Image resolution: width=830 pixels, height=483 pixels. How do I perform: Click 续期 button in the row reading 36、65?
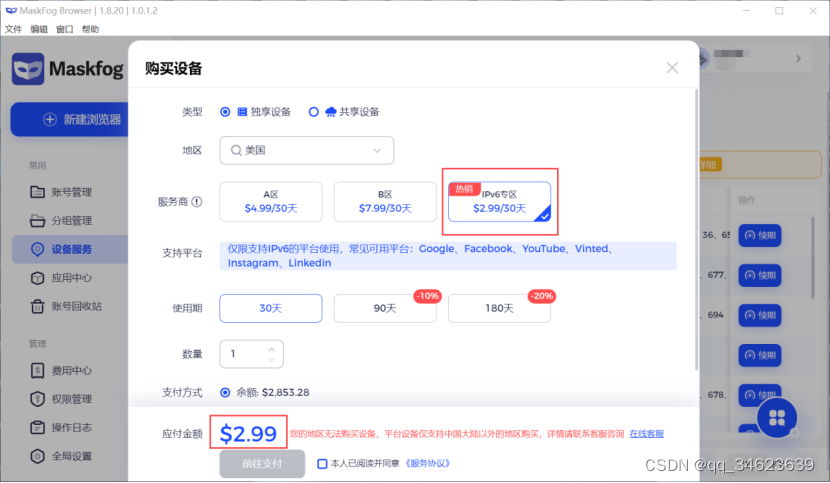760,236
